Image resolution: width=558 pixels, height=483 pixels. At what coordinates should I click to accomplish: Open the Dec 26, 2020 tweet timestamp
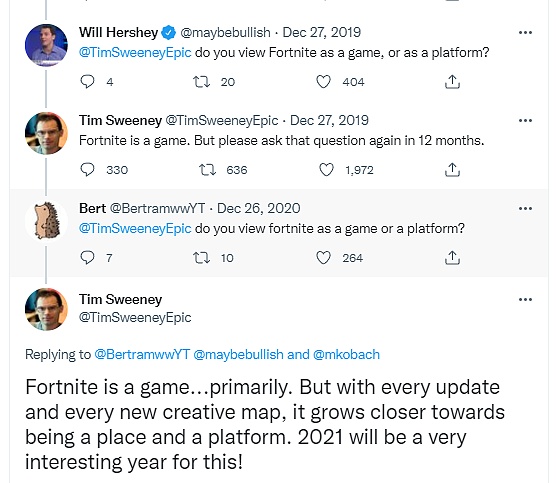tap(258, 208)
